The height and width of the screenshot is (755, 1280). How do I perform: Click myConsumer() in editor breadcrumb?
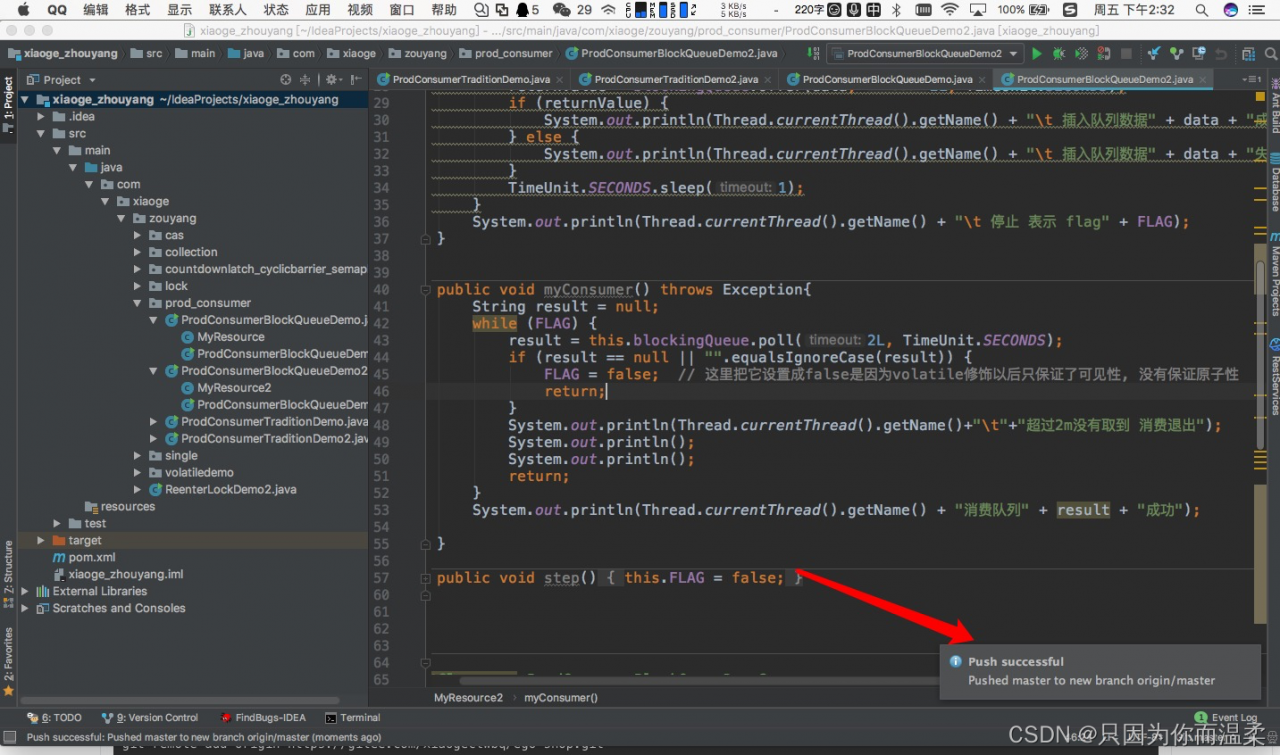coord(560,697)
